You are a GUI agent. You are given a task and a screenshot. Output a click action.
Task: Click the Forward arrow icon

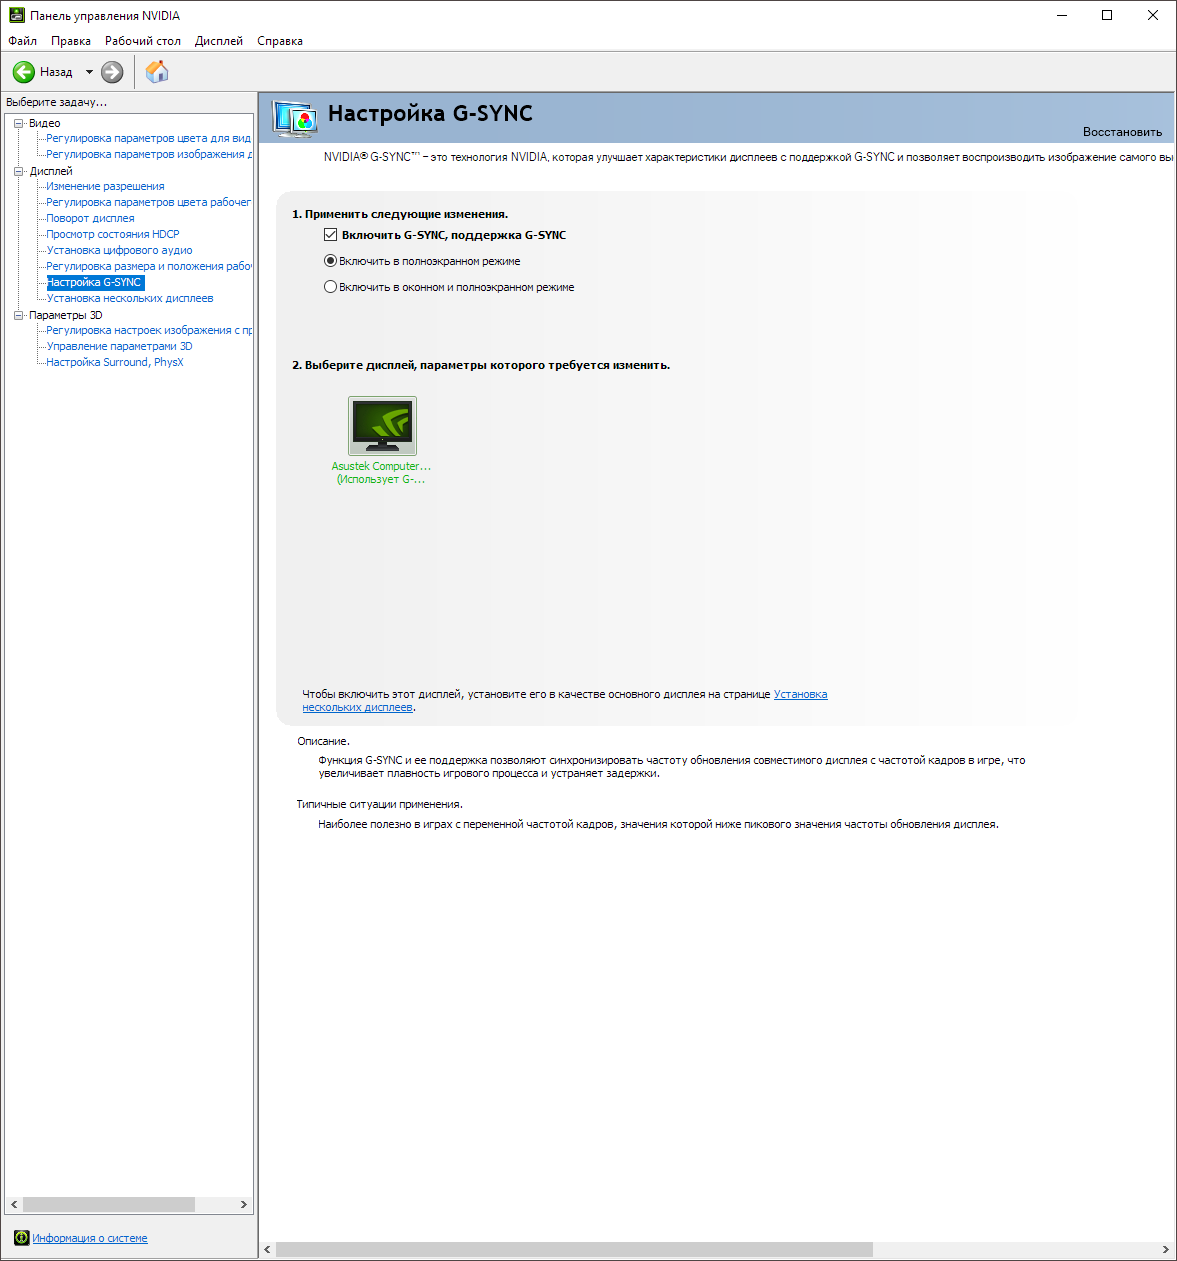coord(112,72)
